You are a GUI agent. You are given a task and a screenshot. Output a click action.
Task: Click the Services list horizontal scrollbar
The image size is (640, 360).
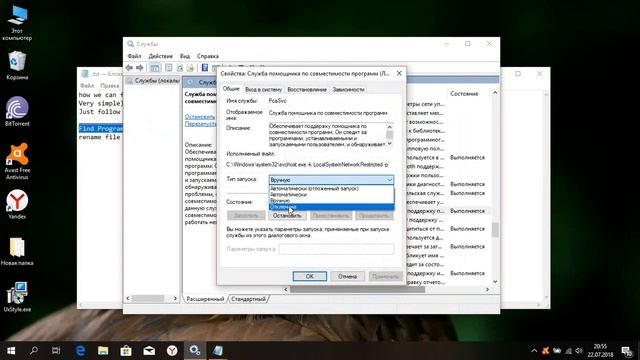[x=357, y=289]
